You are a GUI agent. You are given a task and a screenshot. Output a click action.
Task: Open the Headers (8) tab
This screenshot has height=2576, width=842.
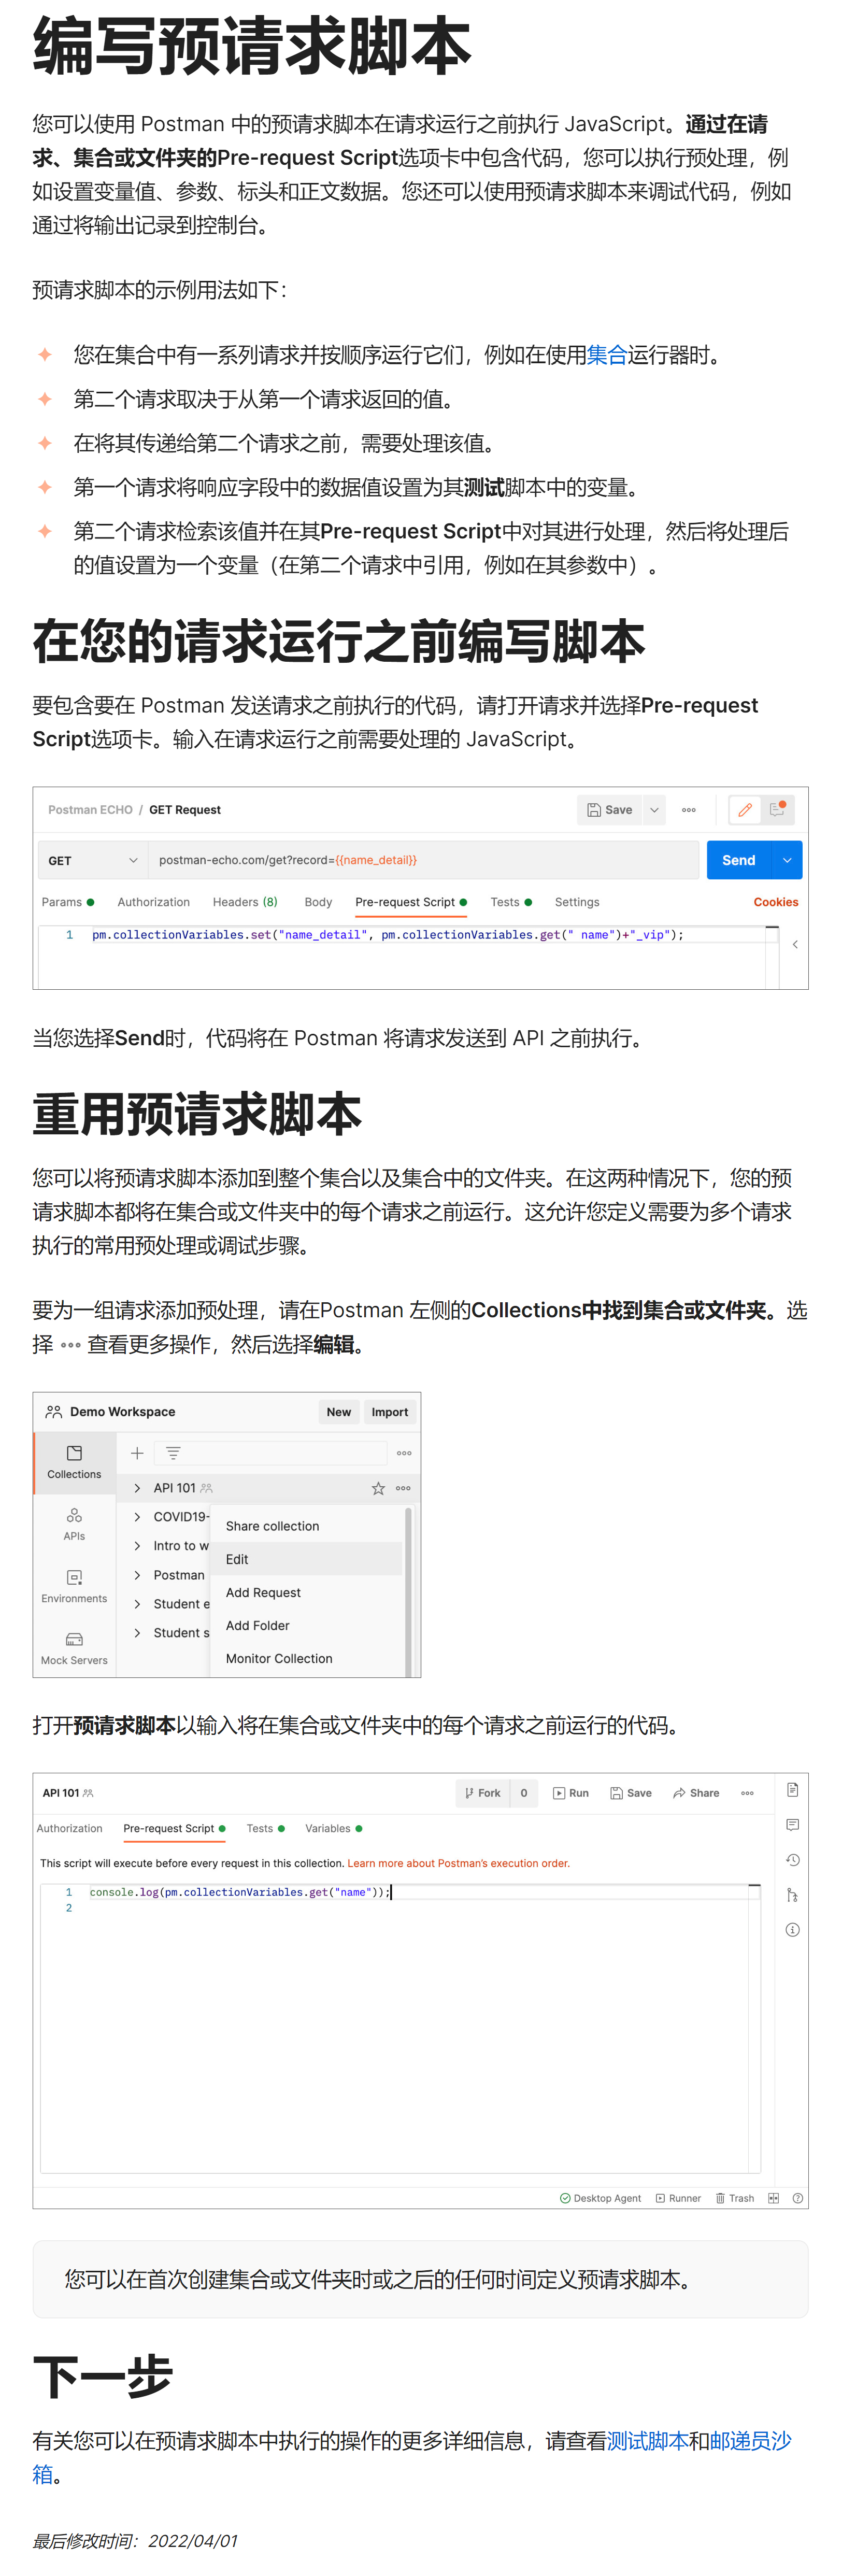click(x=245, y=902)
